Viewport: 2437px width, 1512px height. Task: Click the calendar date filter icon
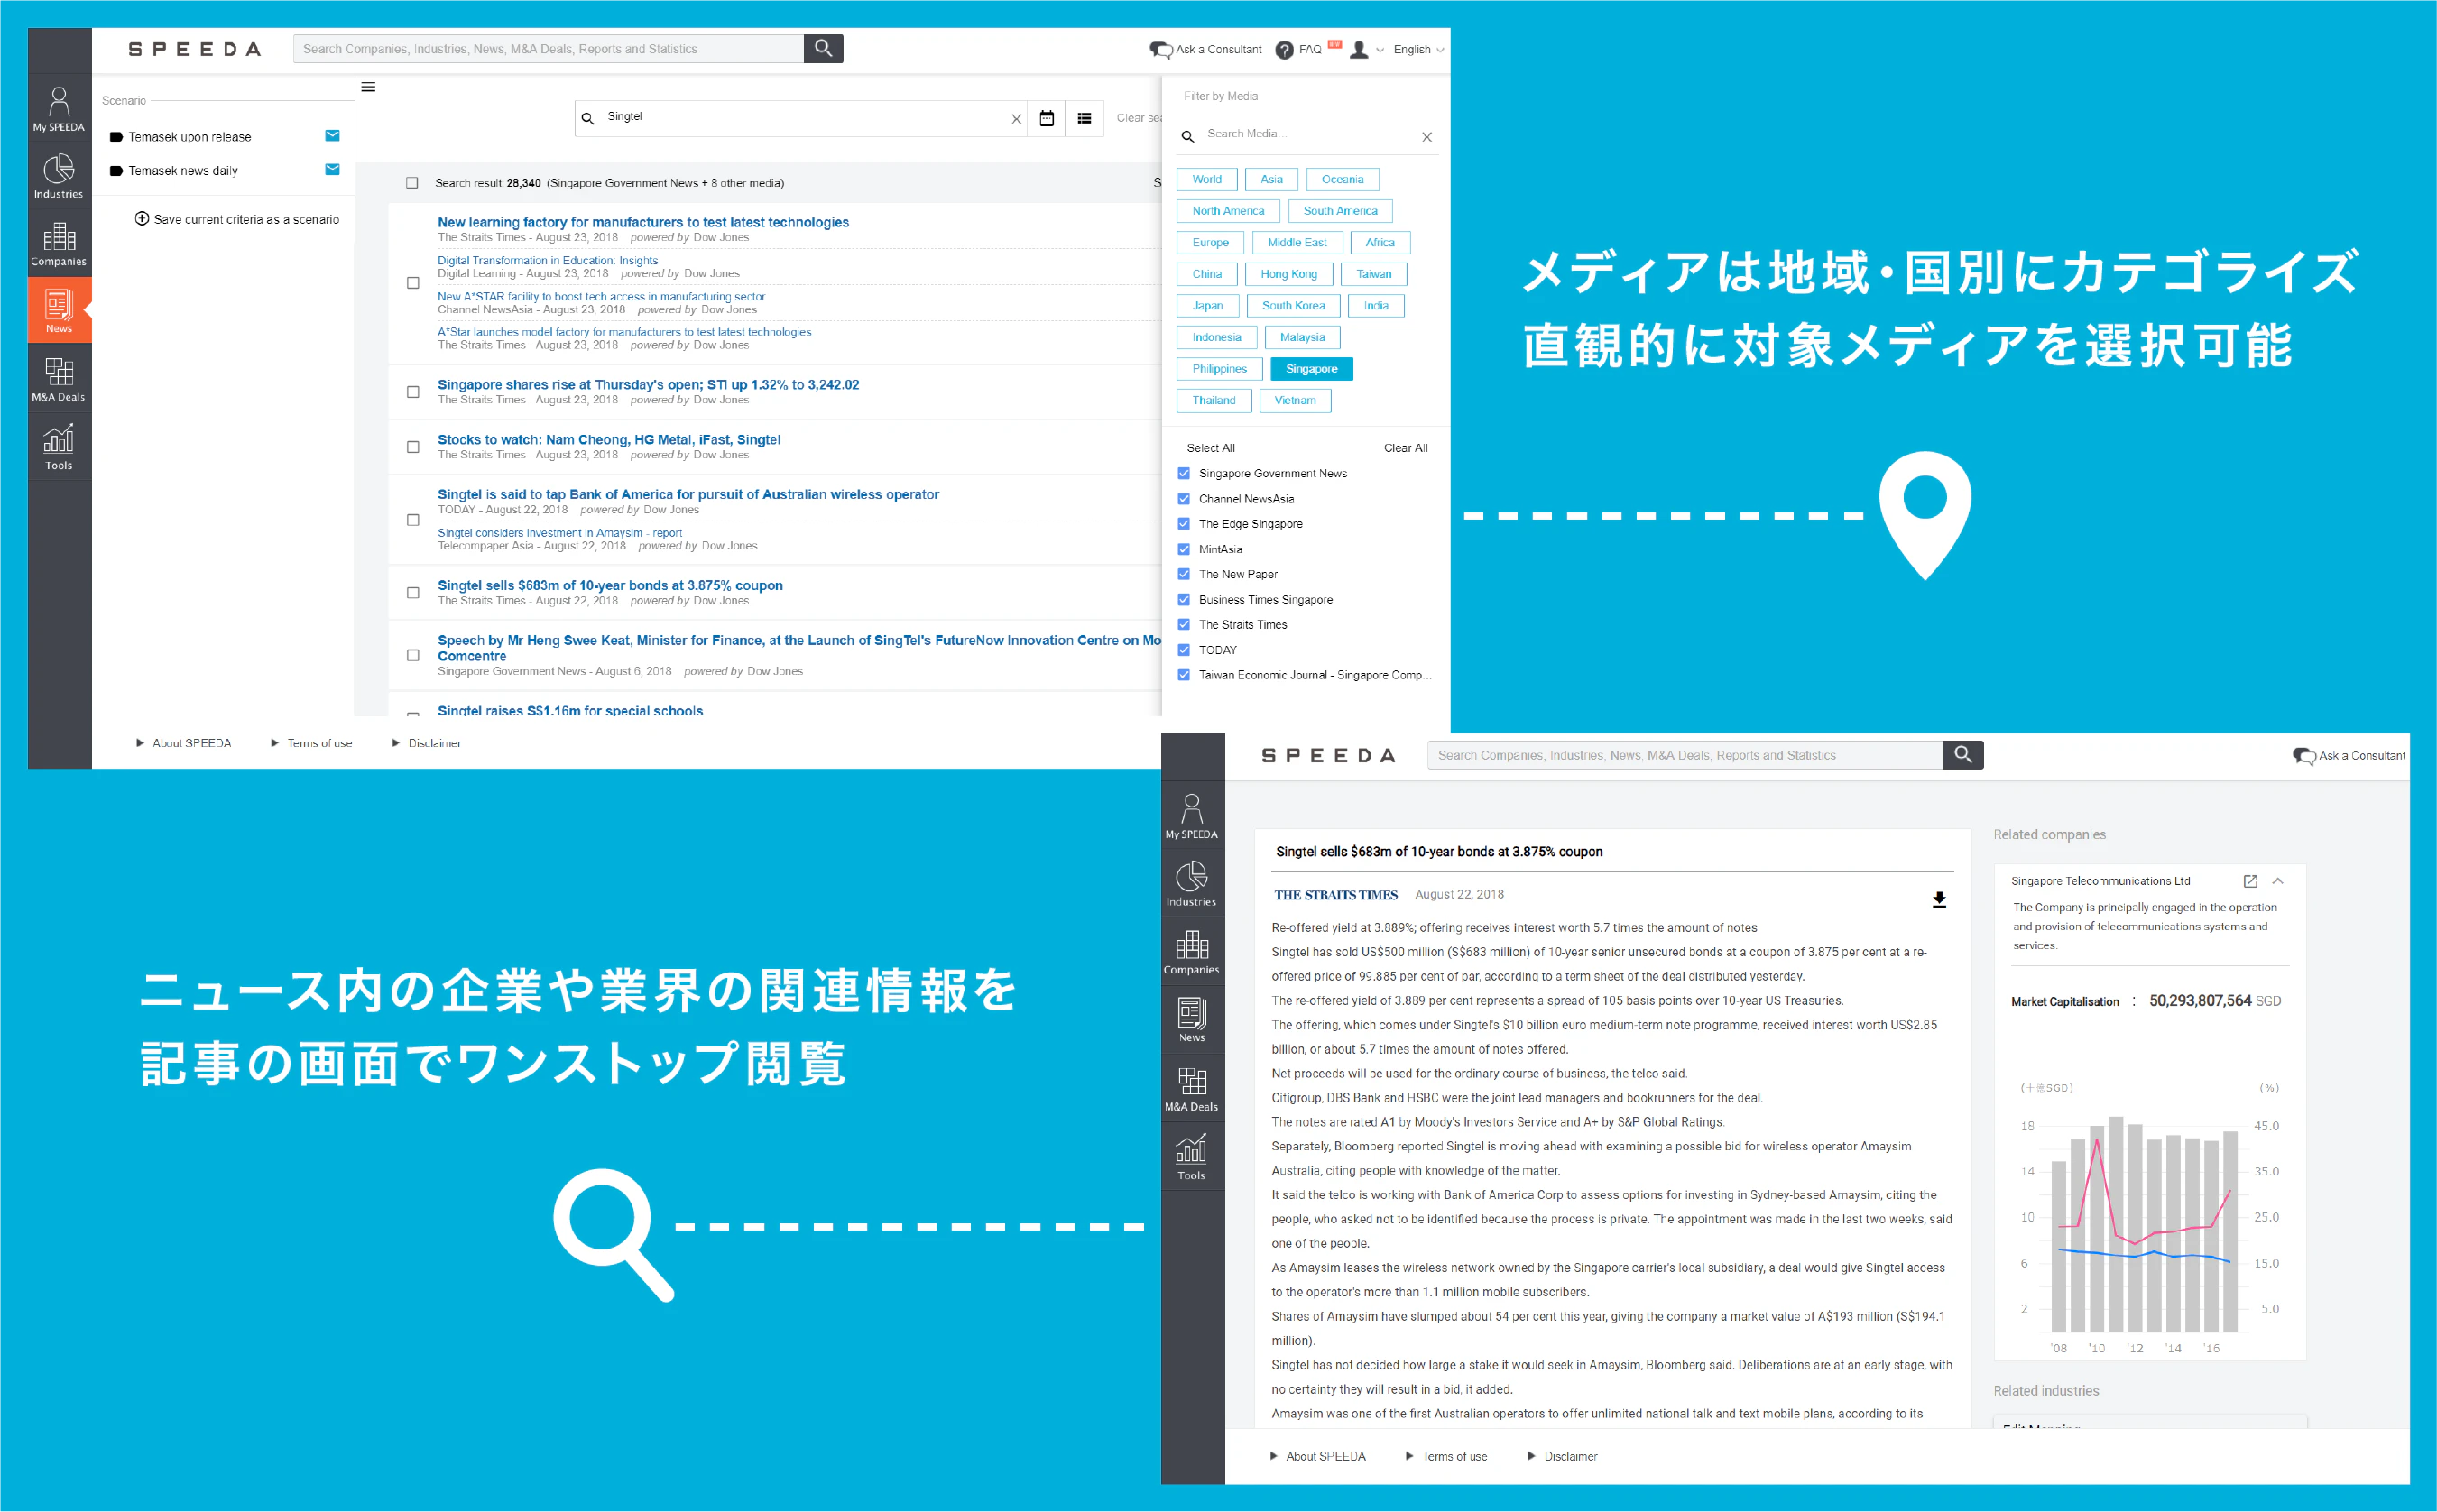click(1046, 118)
